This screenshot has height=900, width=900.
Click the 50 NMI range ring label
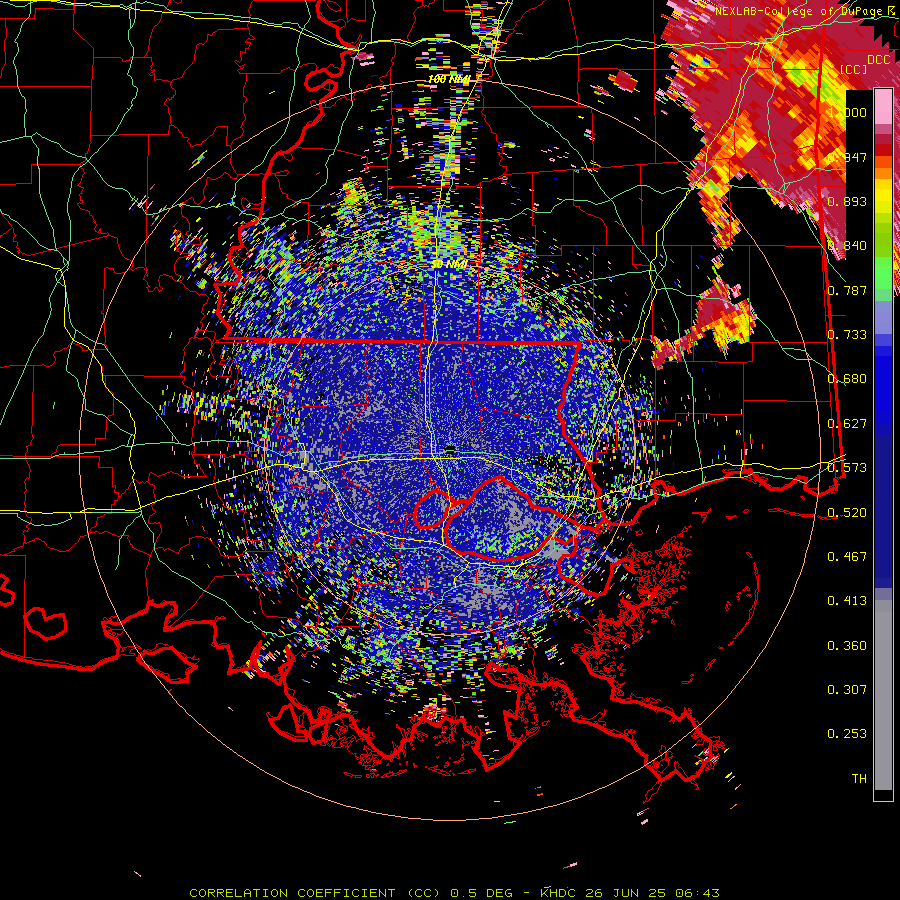coord(449,264)
